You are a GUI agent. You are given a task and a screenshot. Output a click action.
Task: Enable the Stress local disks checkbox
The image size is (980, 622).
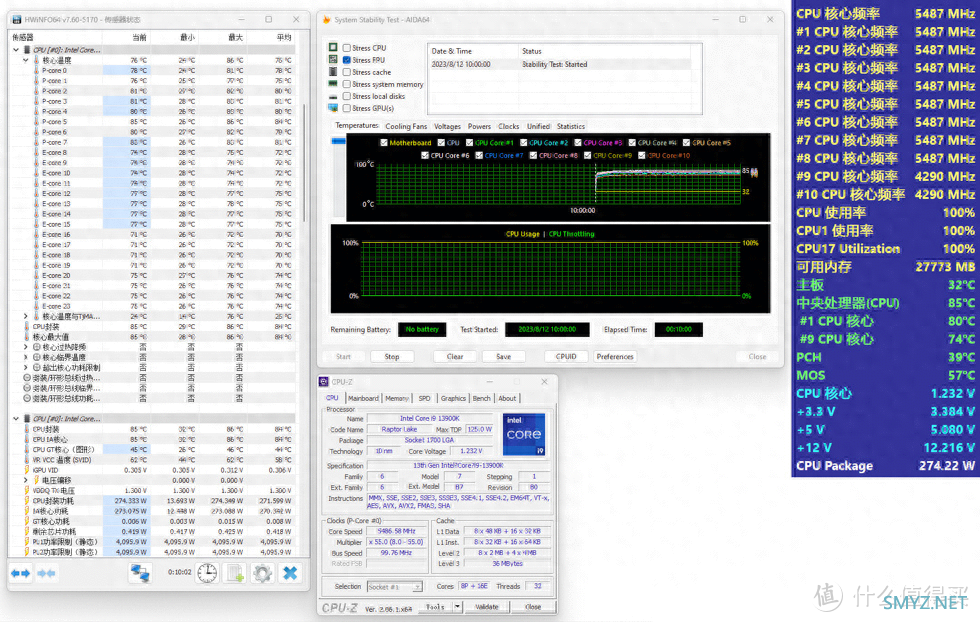point(346,96)
